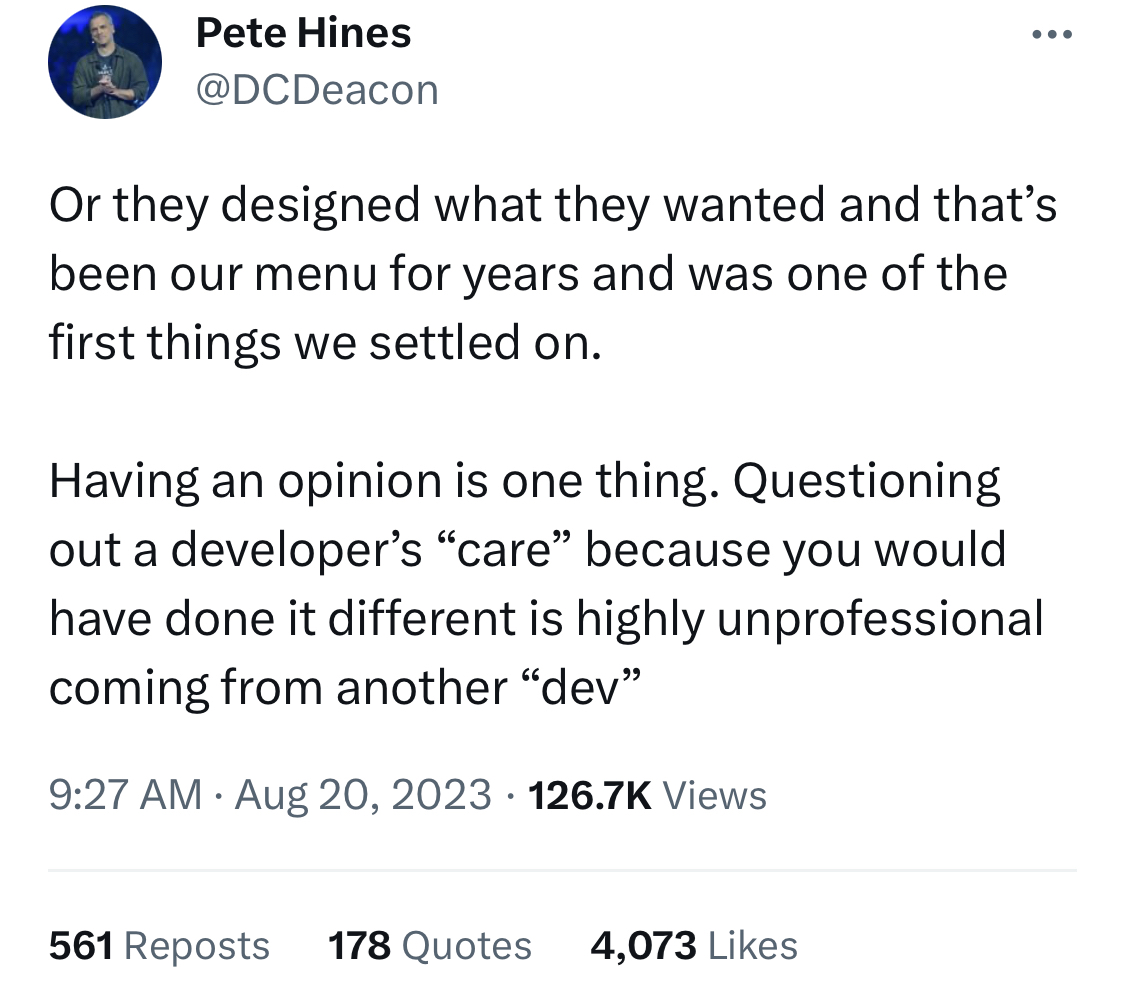Click the word "Questioning" in the tweet
This screenshot has height=1003, width=1125.
(x=866, y=481)
